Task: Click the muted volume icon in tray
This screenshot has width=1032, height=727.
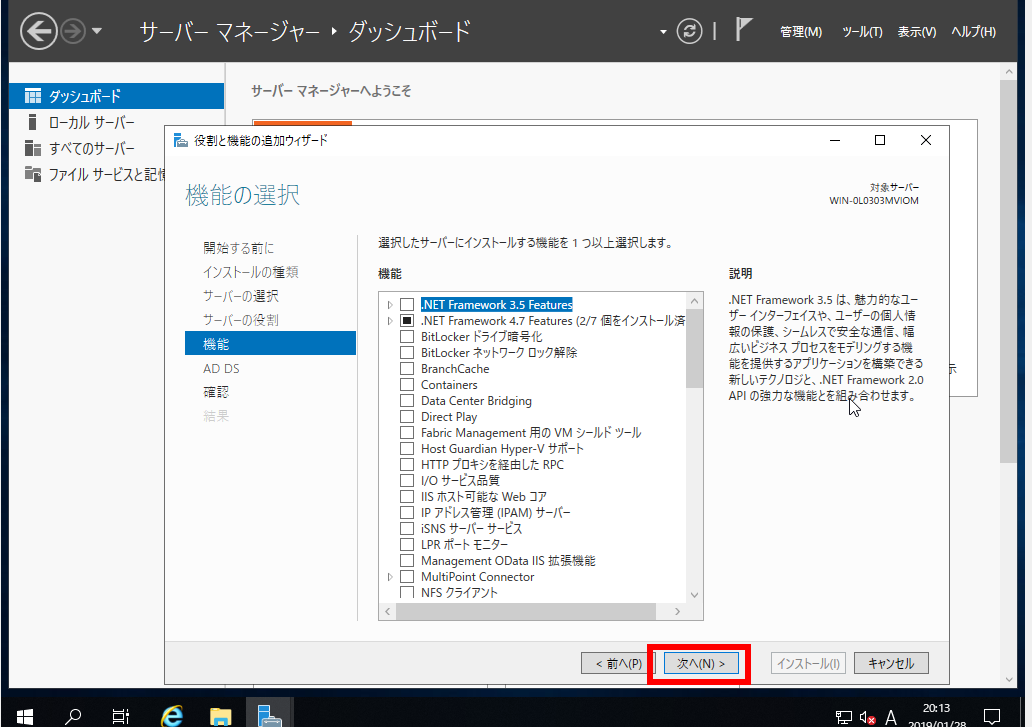Action: coord(867,717)
